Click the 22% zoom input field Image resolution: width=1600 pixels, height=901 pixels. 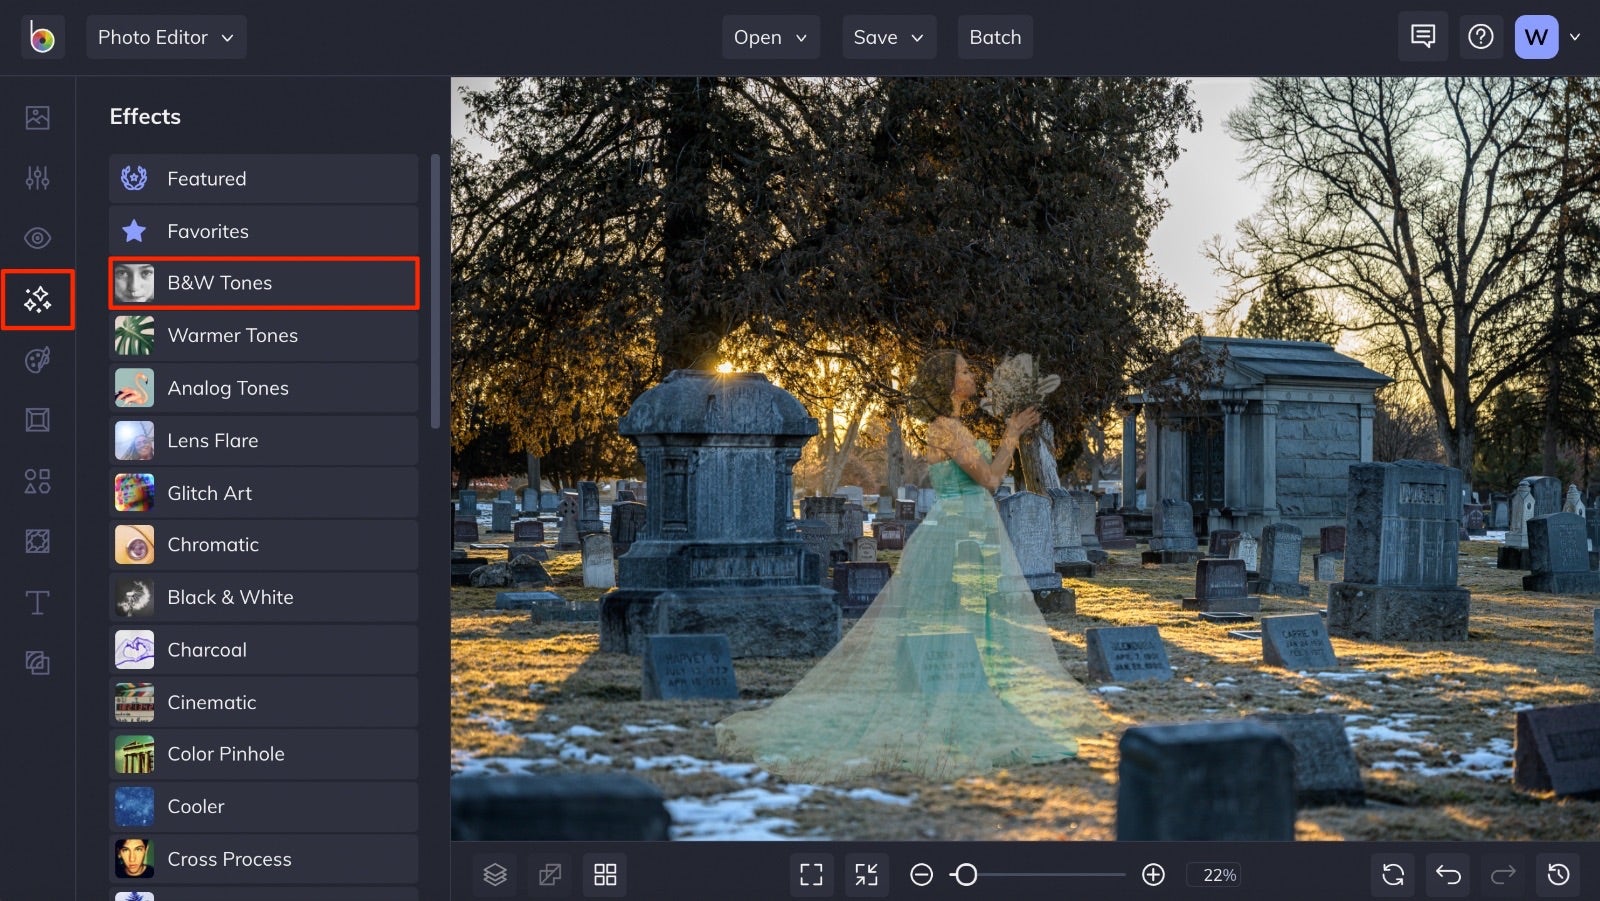point(1214,875)
